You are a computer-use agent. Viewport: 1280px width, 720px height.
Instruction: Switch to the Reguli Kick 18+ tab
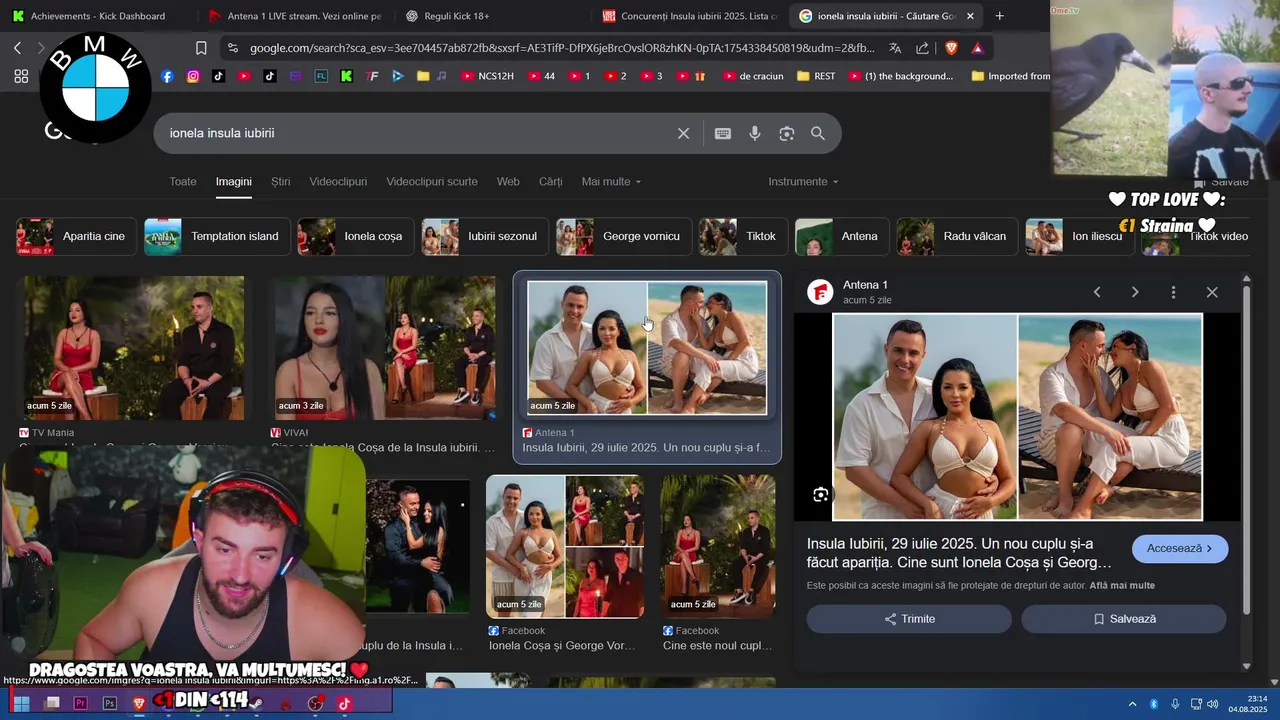pyautogui.click(x=492, y=16)
